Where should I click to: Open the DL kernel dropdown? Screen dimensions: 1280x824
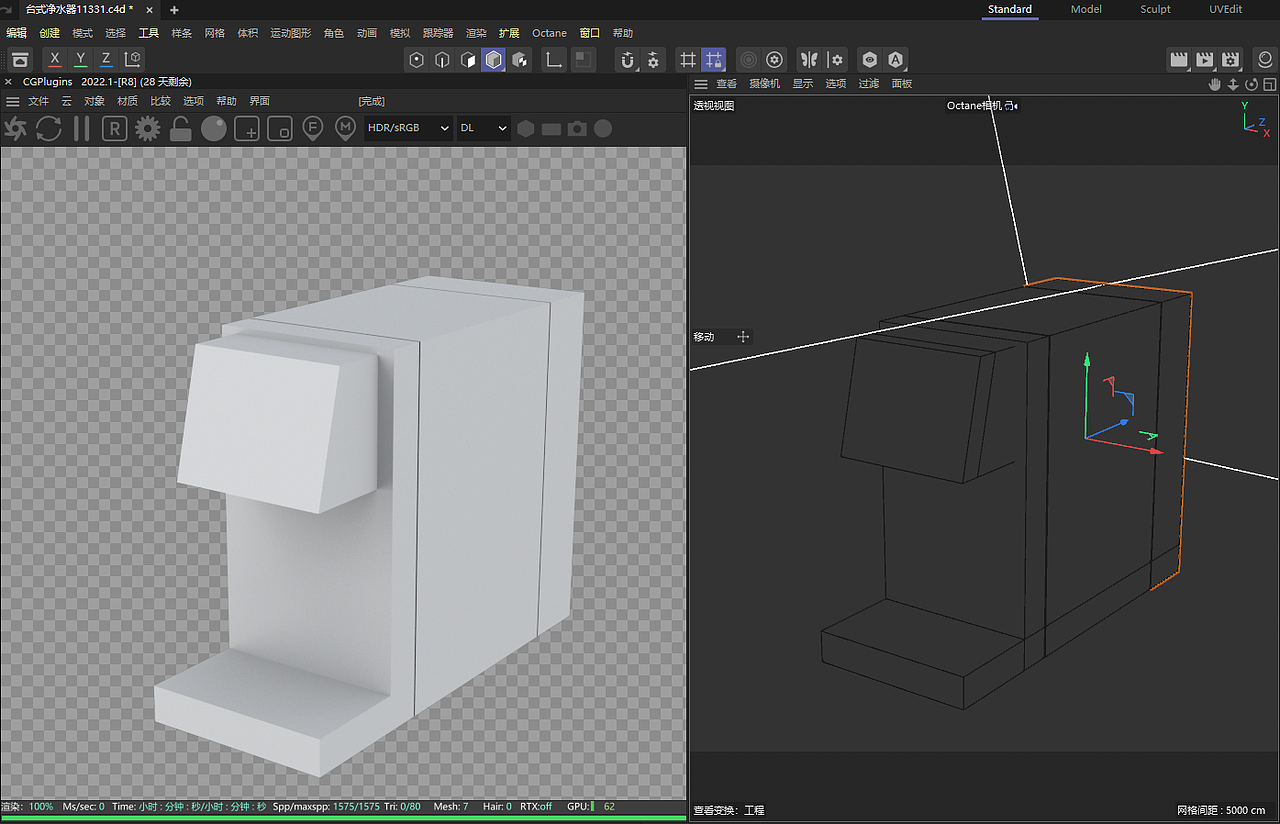[483, 128]
